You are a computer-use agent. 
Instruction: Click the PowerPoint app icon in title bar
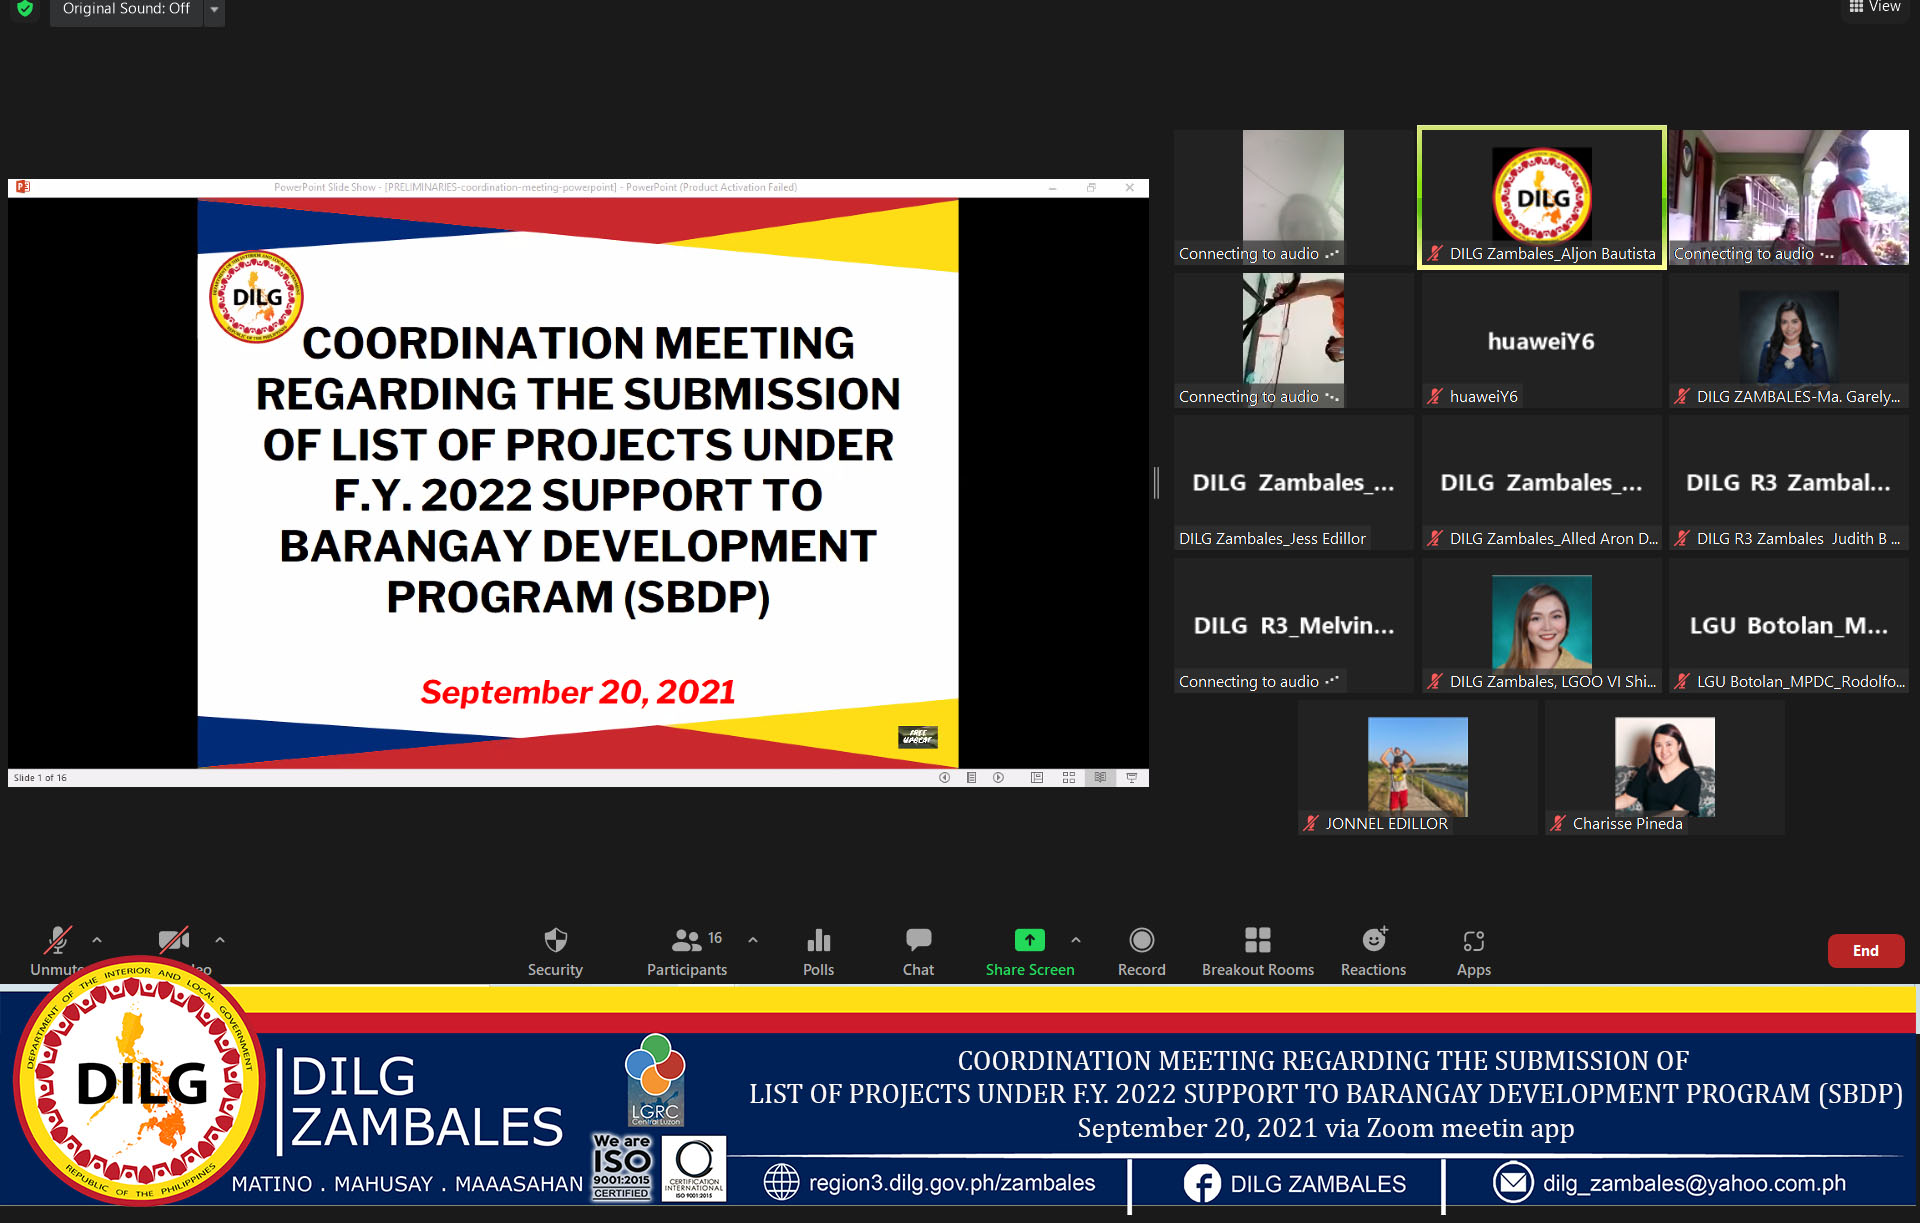pyautogui.click(x=23, y=187)
